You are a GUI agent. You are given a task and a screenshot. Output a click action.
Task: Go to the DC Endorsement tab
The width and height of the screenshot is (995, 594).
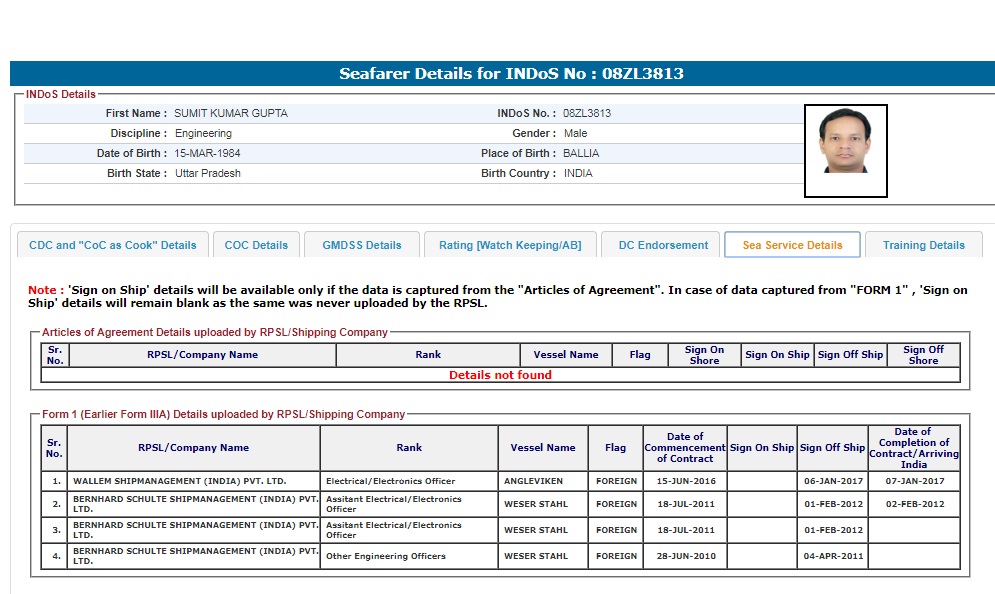[x=663, y=245]
